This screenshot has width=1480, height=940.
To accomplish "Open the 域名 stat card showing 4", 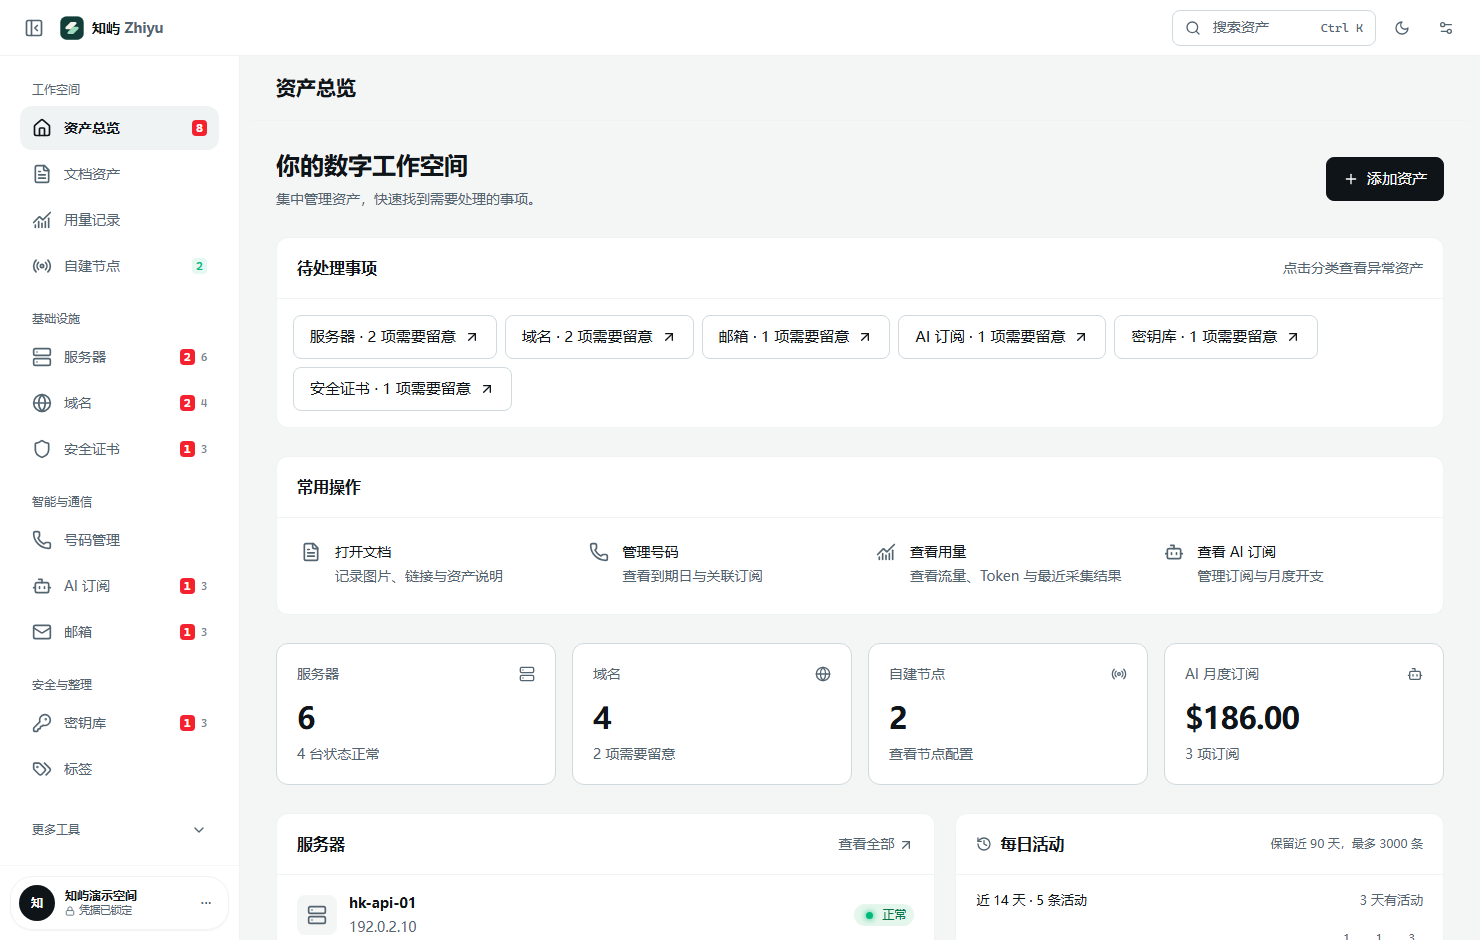I will (712, 714).
